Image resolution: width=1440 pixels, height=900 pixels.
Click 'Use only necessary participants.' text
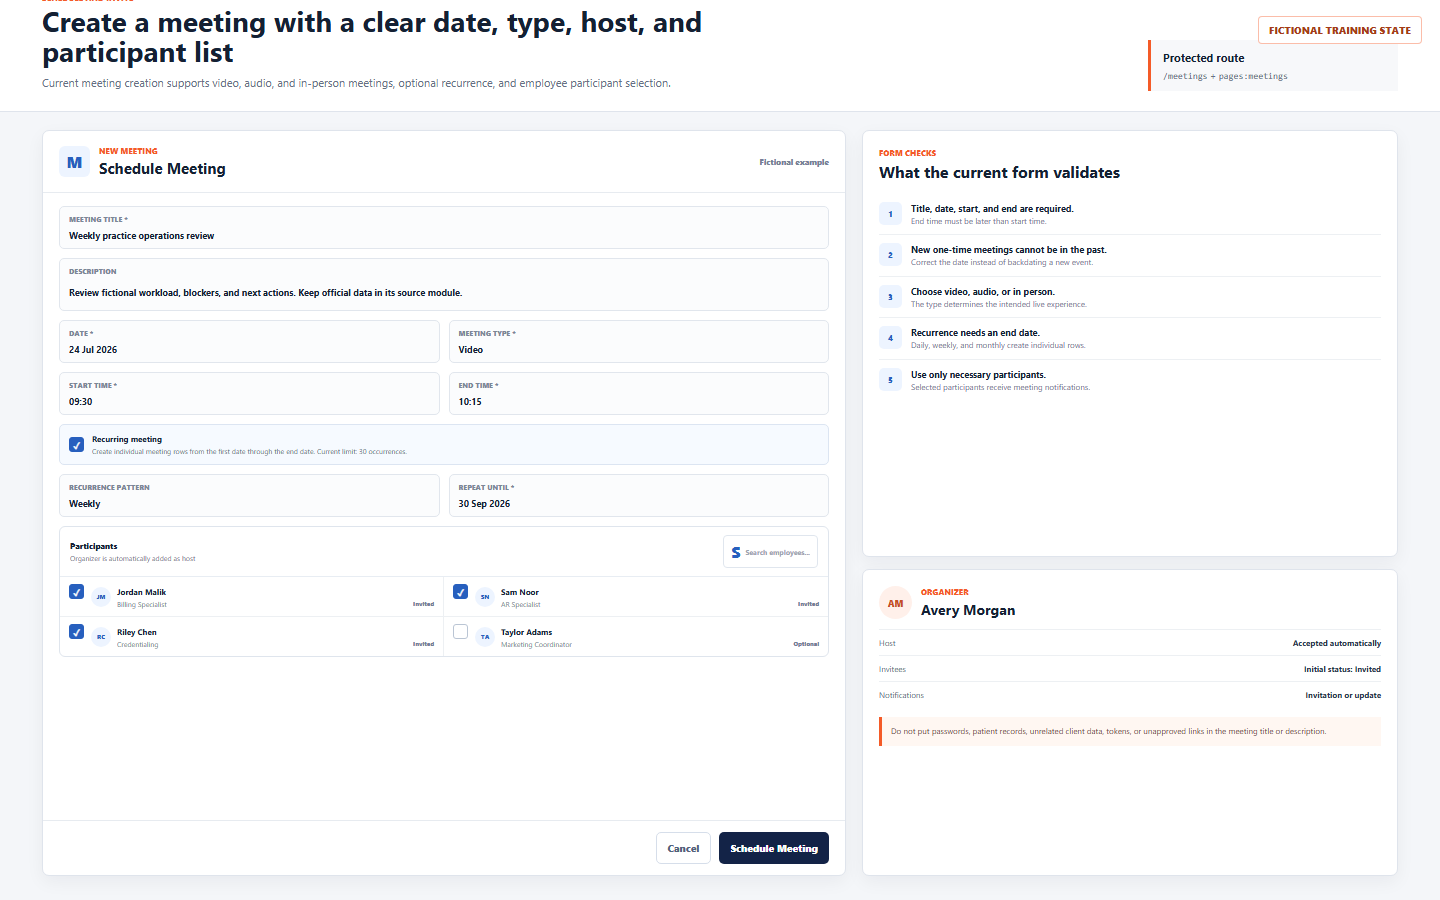pos(978,375)
